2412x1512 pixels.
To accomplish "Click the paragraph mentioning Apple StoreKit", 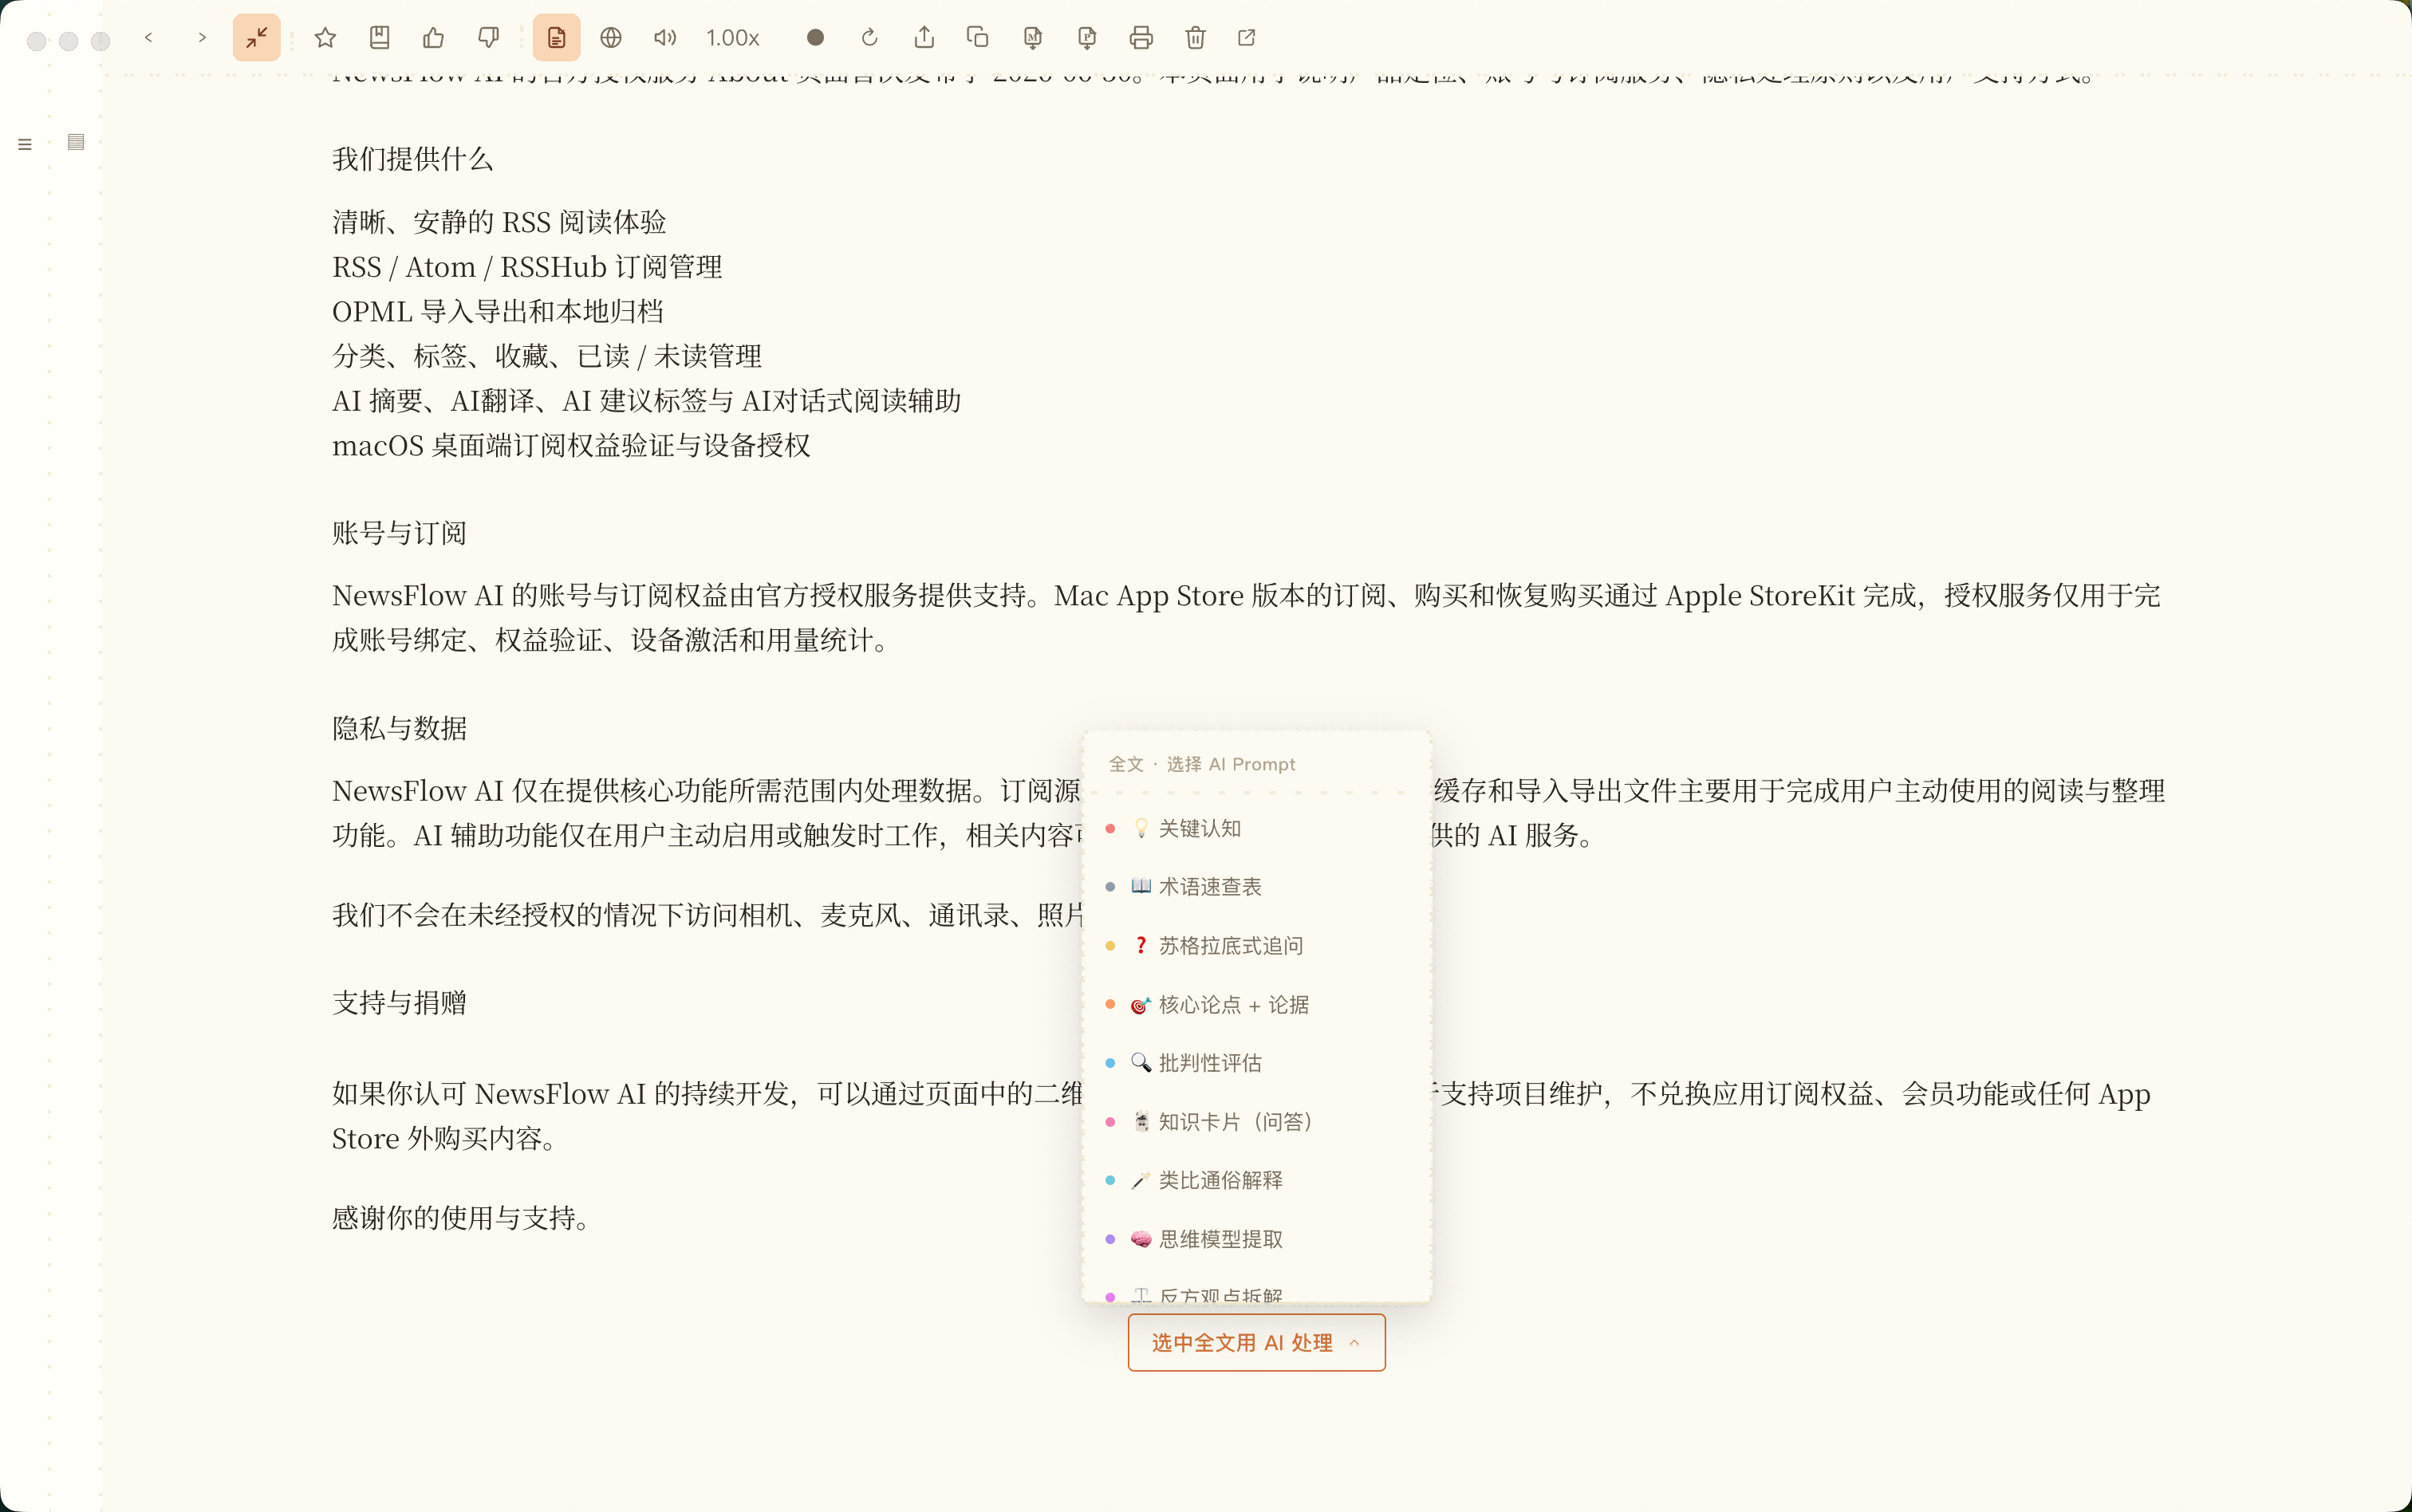I will (1246, 618).
